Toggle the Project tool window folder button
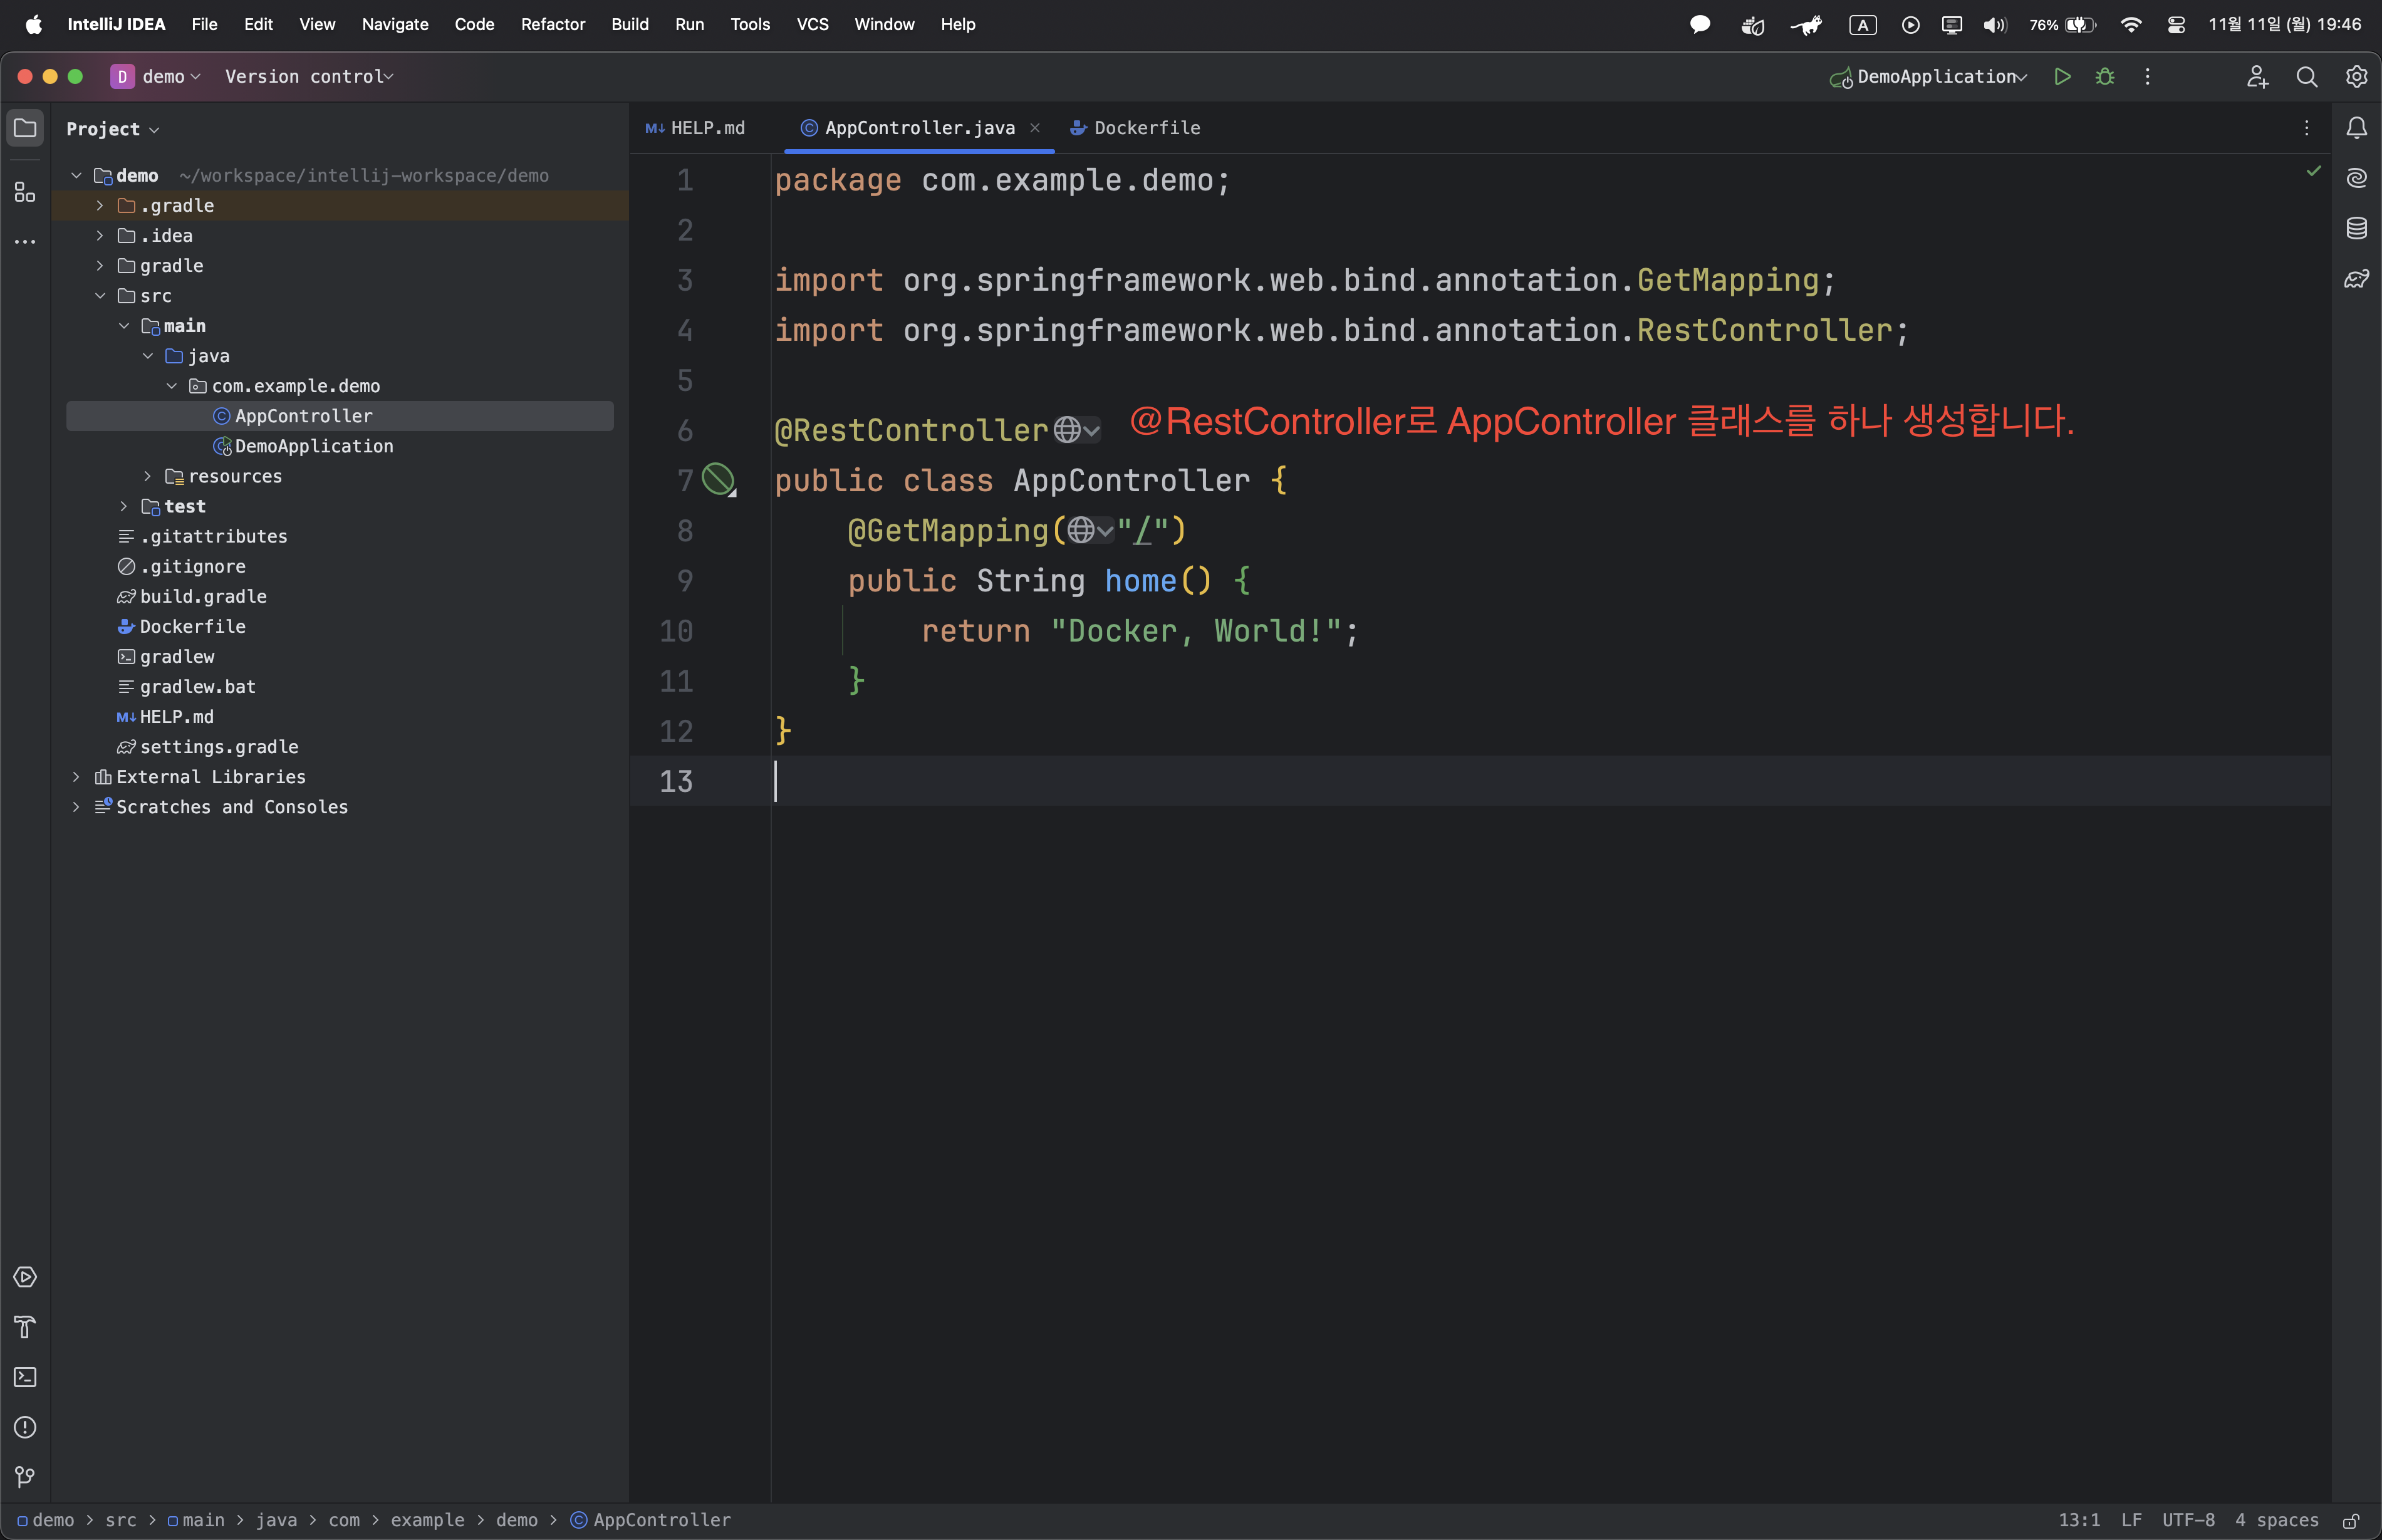The width and height of the screenshot is (2382, 1540). (x=25, y=128)
